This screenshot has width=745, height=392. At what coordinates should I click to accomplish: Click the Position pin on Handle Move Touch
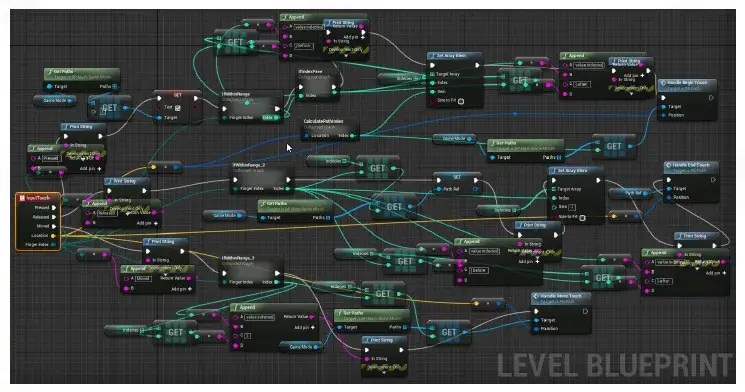click(x=536, y=329)
